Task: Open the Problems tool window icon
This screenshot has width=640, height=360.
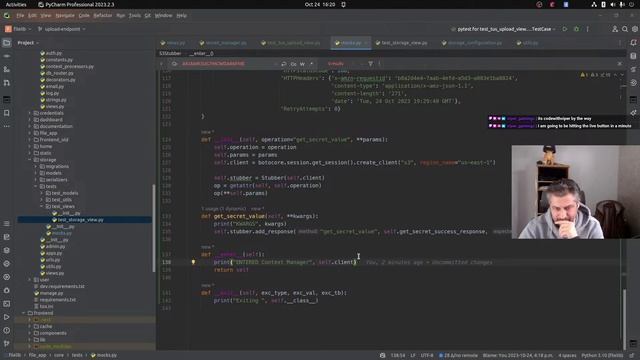Action: click(x=7, y=330)
